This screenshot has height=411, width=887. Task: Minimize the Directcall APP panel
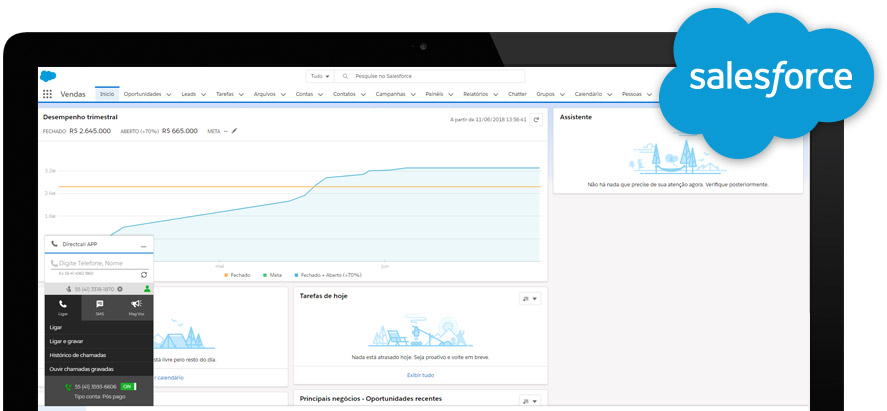144,245
